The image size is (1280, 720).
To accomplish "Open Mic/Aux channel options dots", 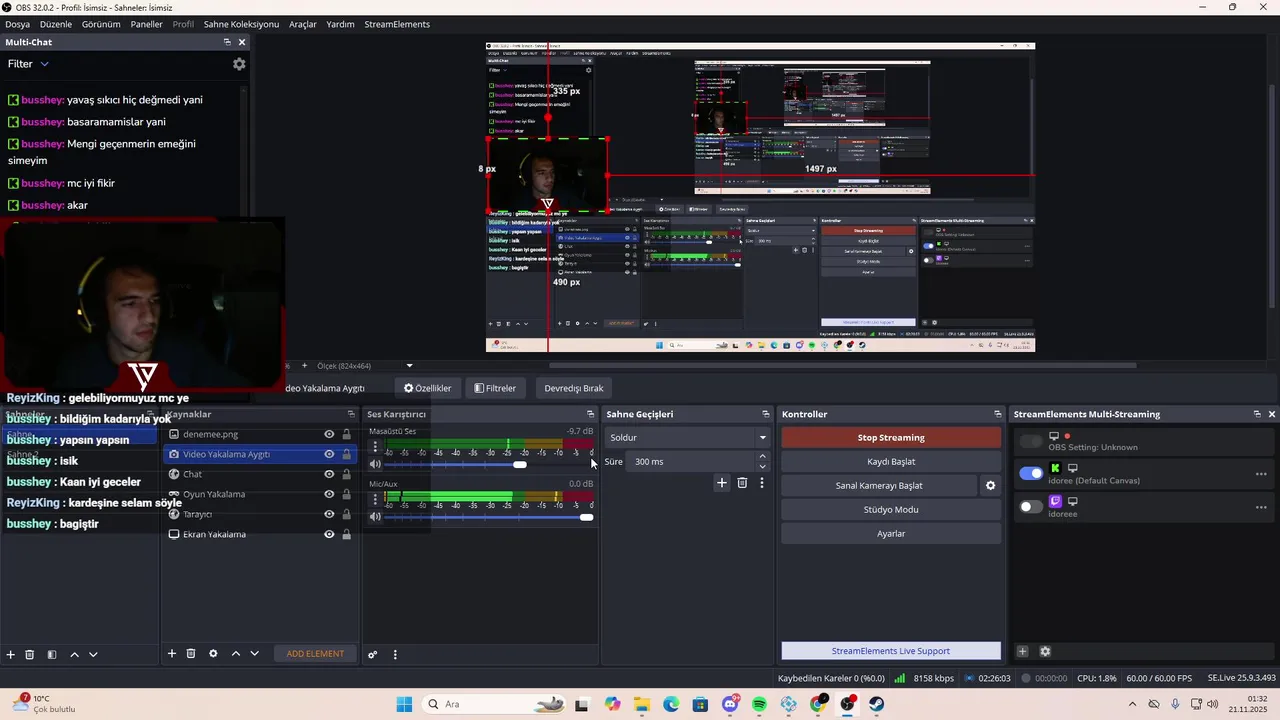I will (375, 499).
